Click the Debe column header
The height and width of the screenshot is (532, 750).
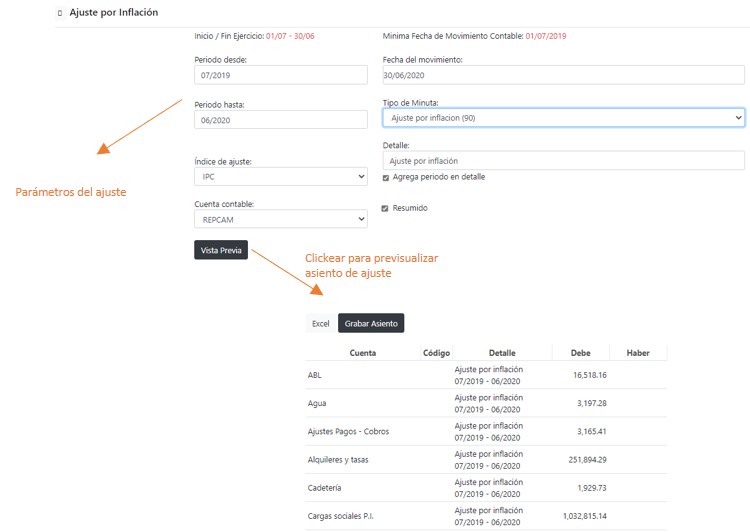(580, 353)
